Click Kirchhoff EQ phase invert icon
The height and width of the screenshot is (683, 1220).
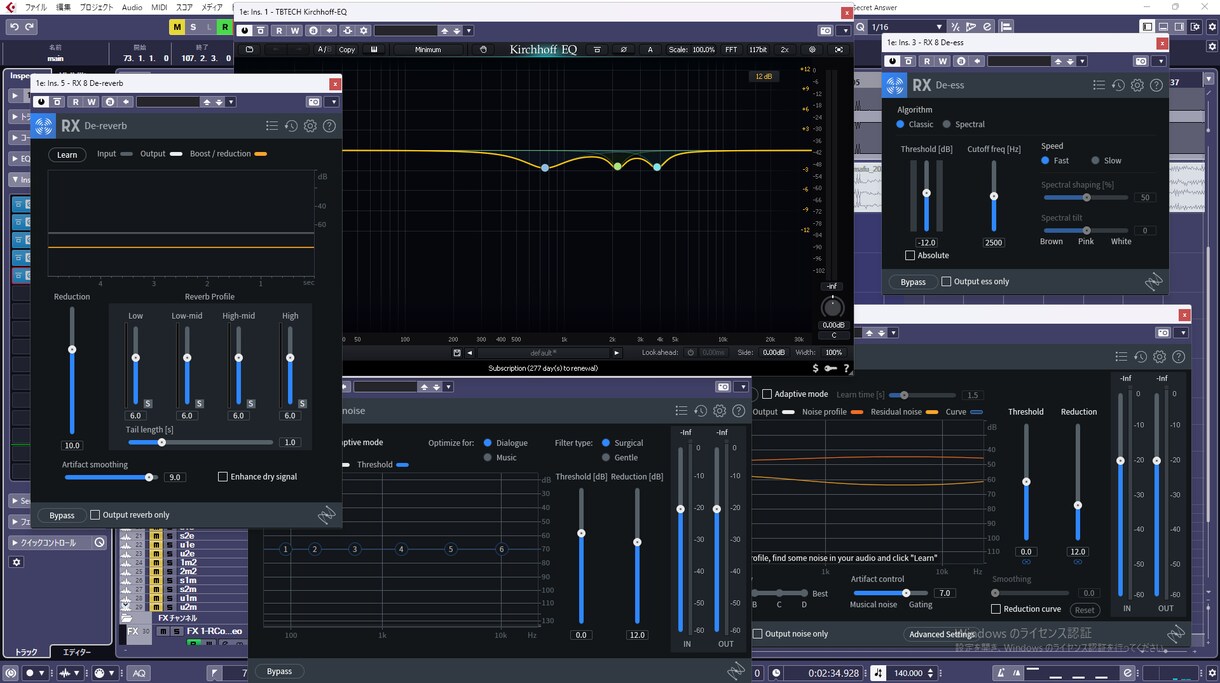point(624,49)
